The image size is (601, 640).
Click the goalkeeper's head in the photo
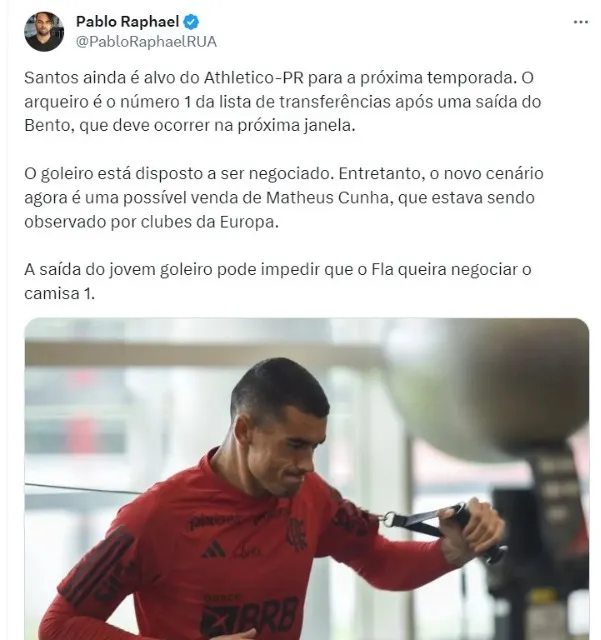tap(282, 424)
